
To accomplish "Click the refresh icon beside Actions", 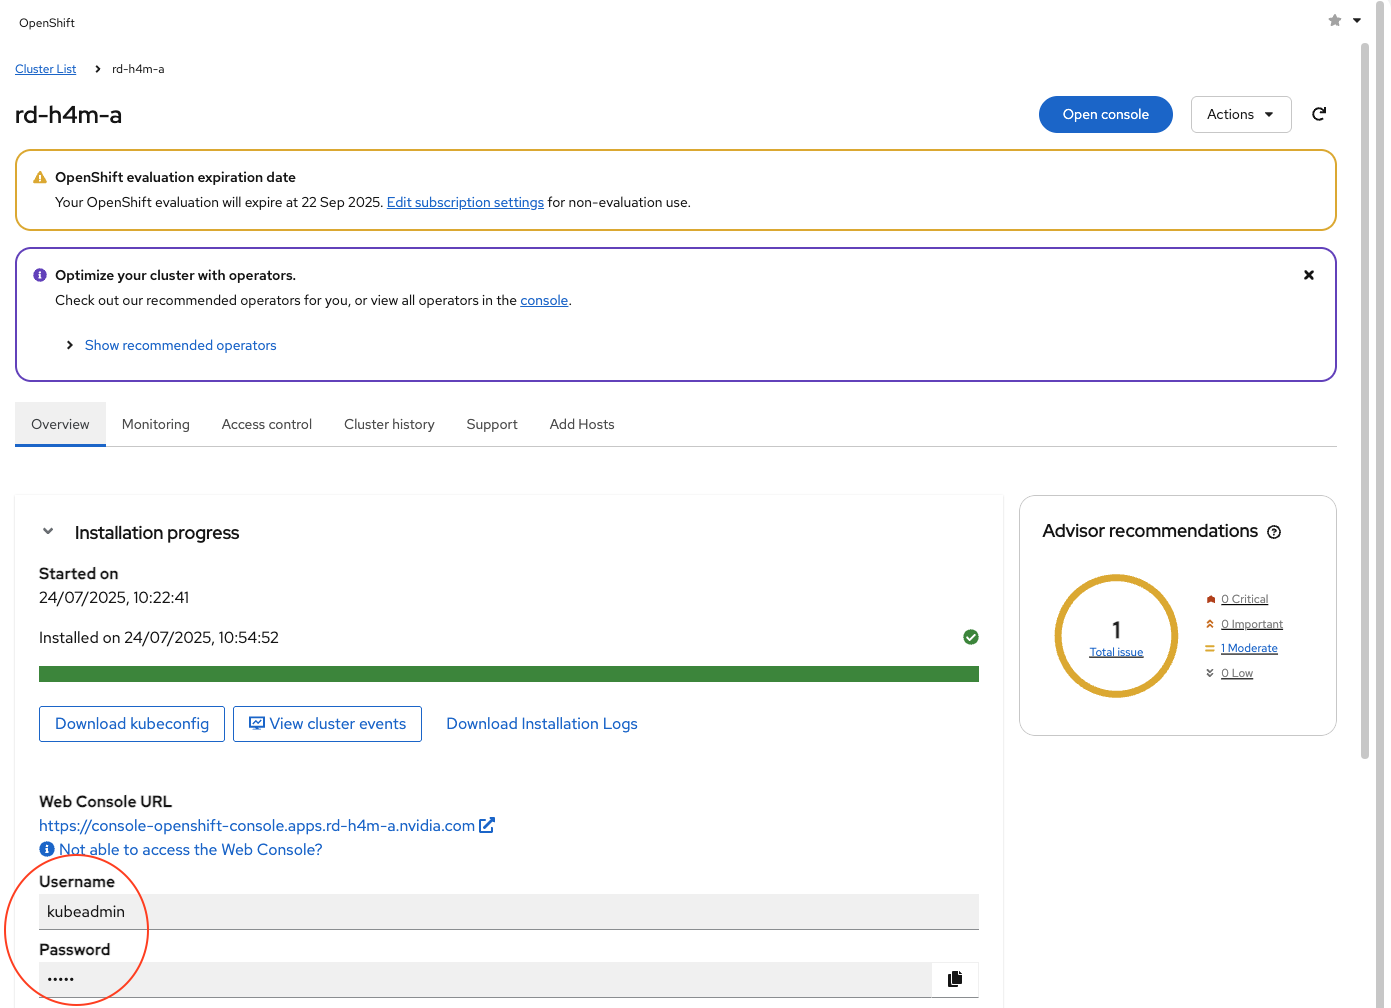I will (x=1319, y=114).
